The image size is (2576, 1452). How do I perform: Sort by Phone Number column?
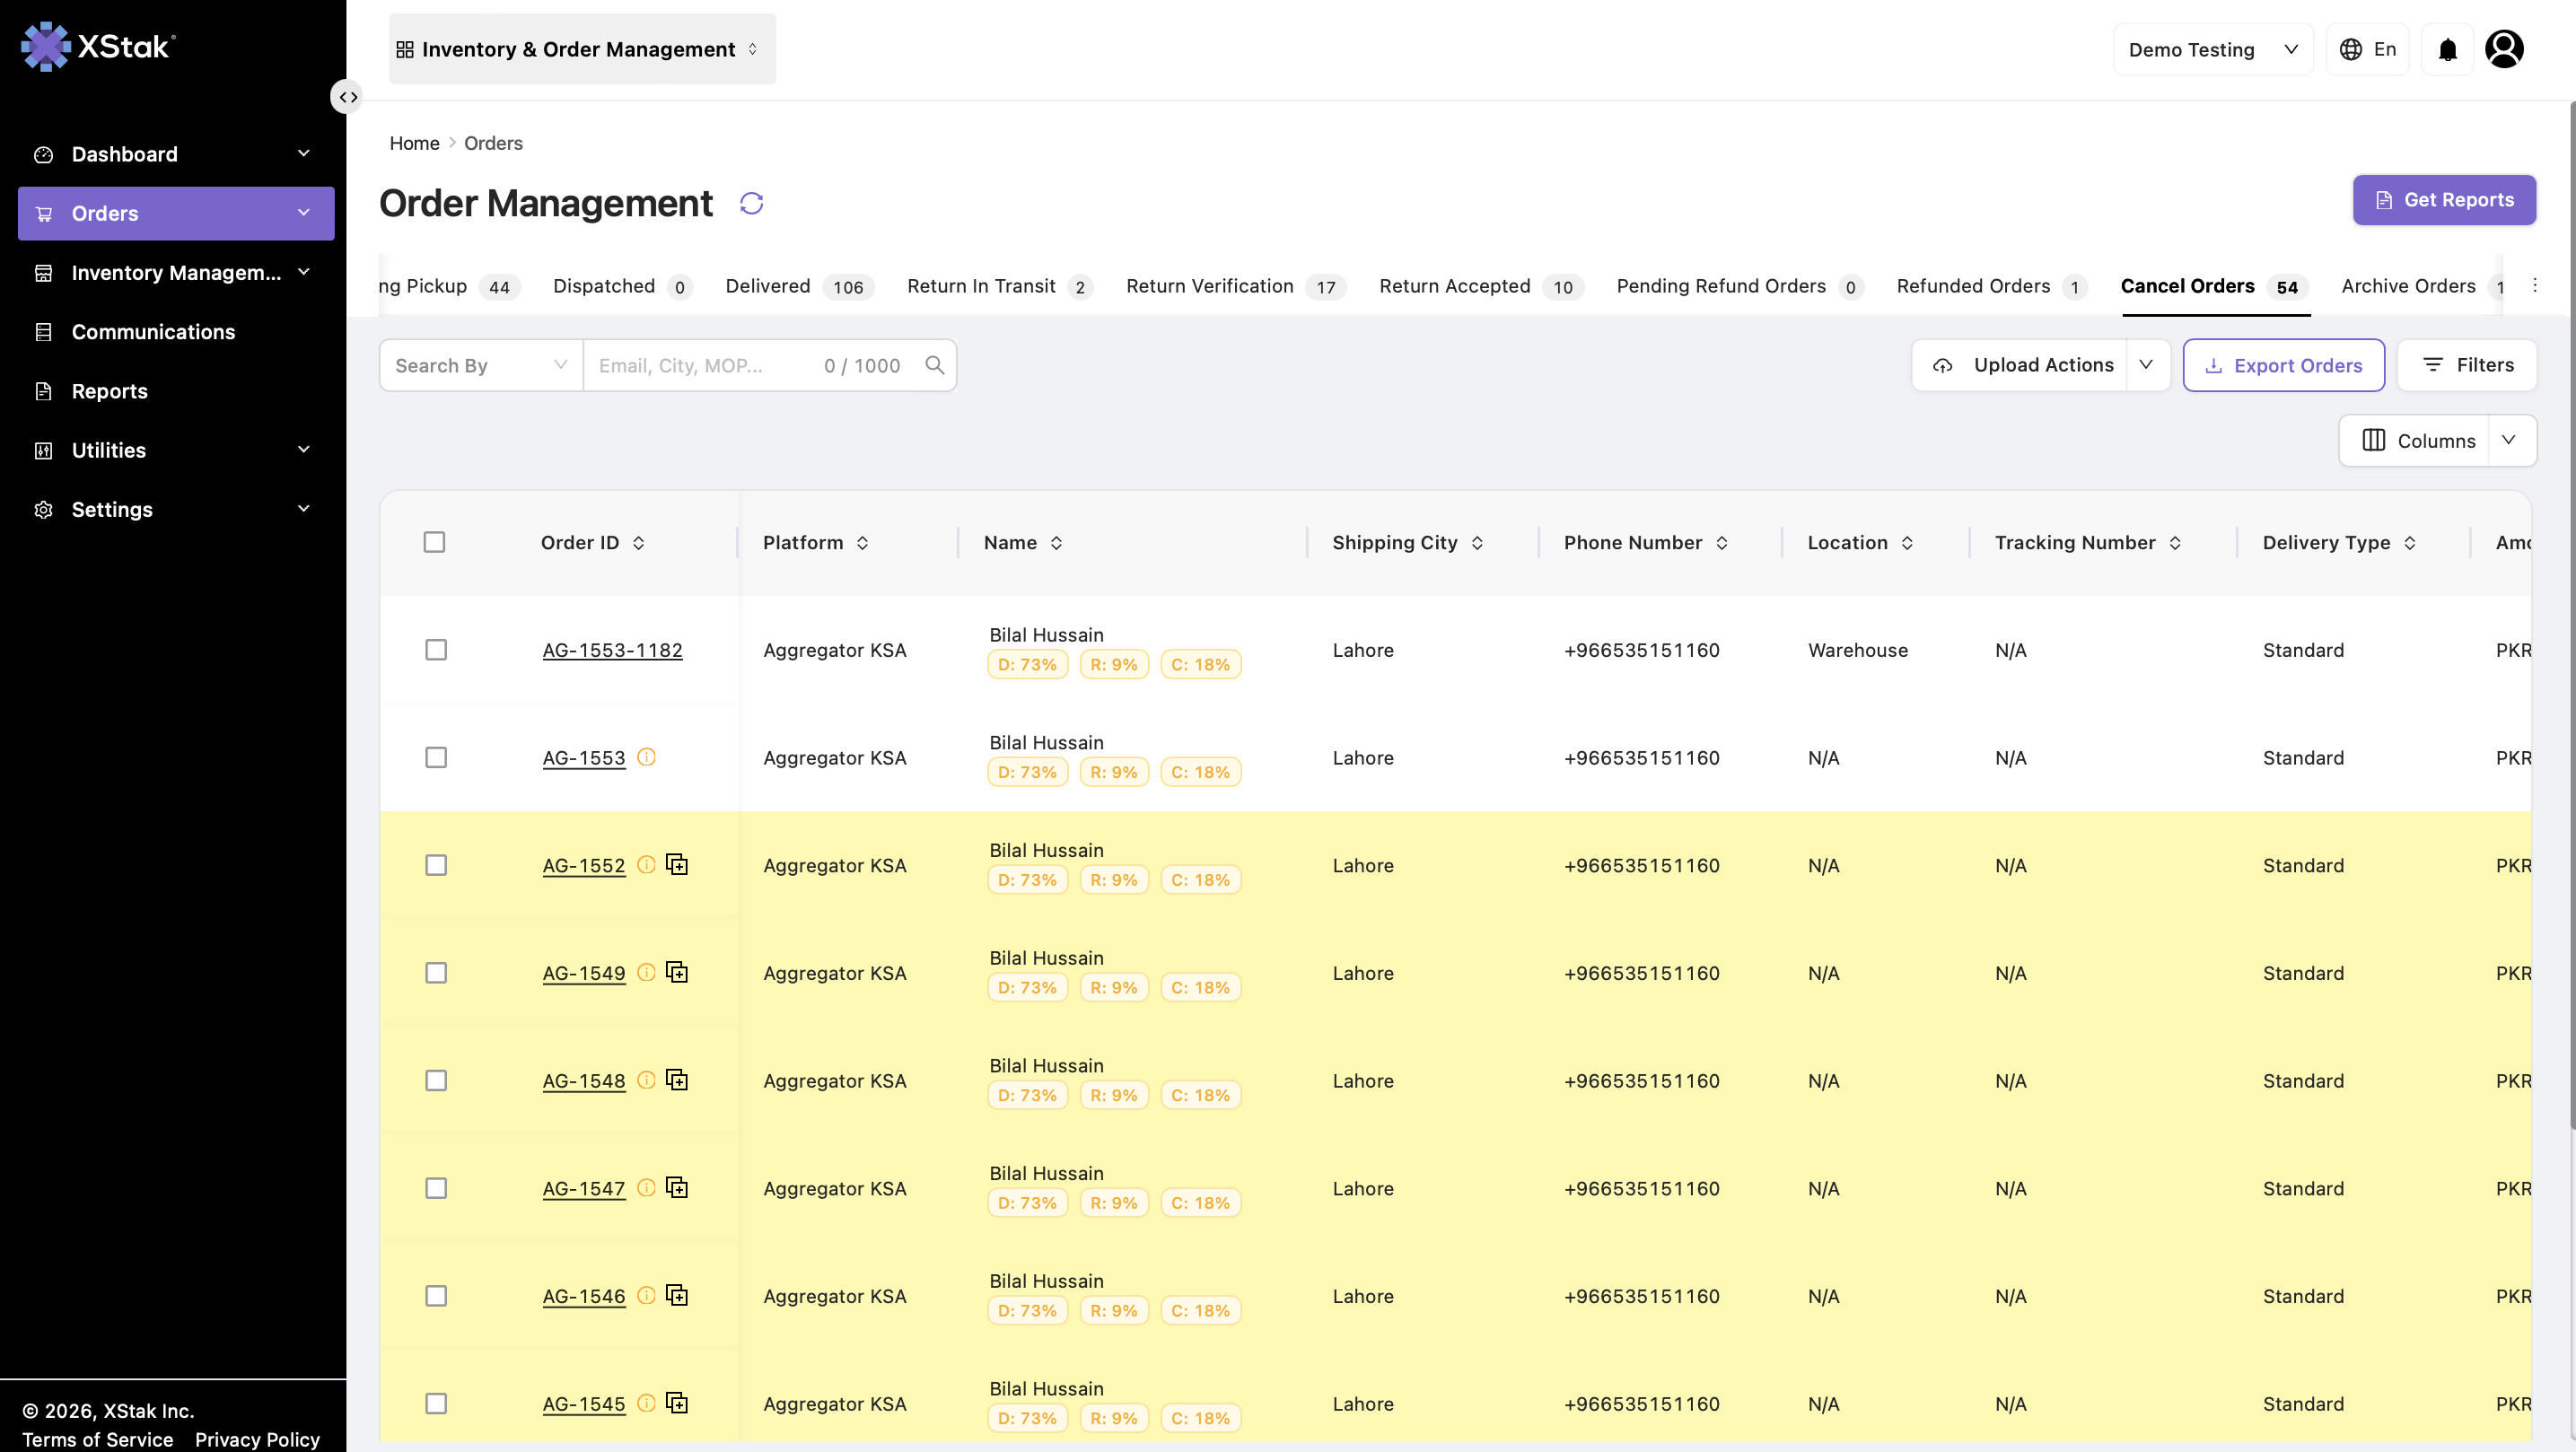point(1721,543)
